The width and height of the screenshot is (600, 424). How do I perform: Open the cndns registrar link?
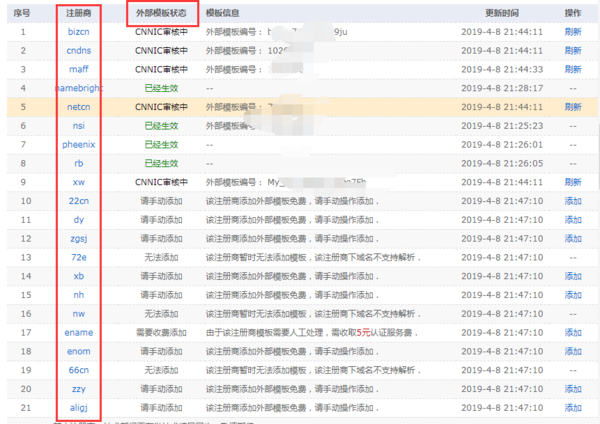click(78, 51)
